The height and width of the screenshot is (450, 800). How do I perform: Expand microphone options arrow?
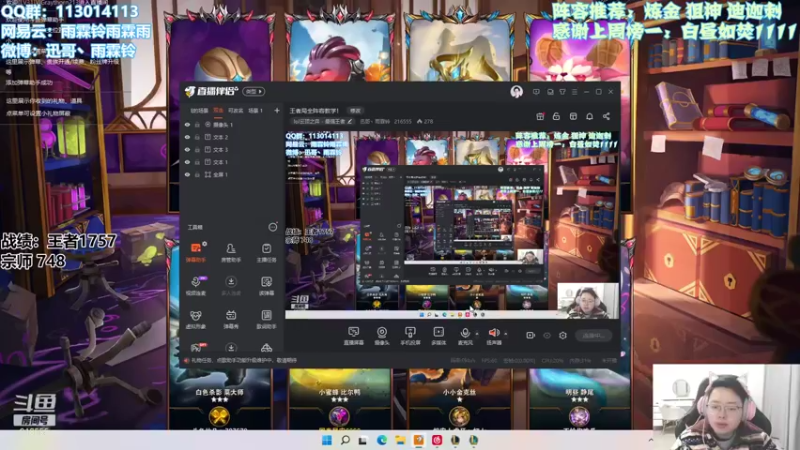477,334
